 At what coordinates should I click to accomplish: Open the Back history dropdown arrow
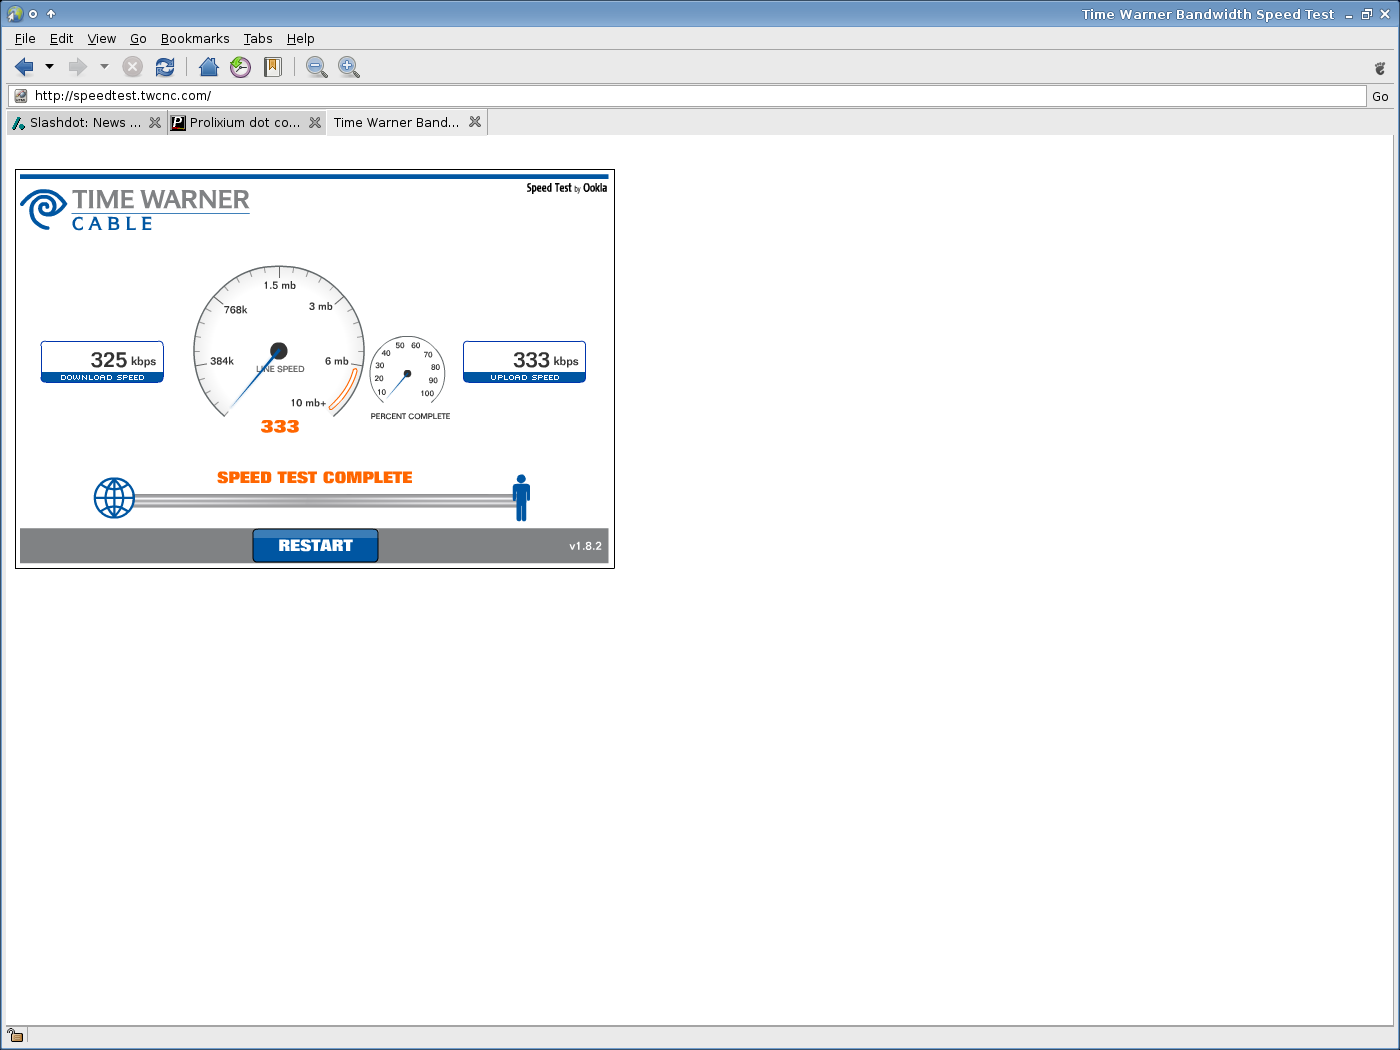(x=49, y=67)
